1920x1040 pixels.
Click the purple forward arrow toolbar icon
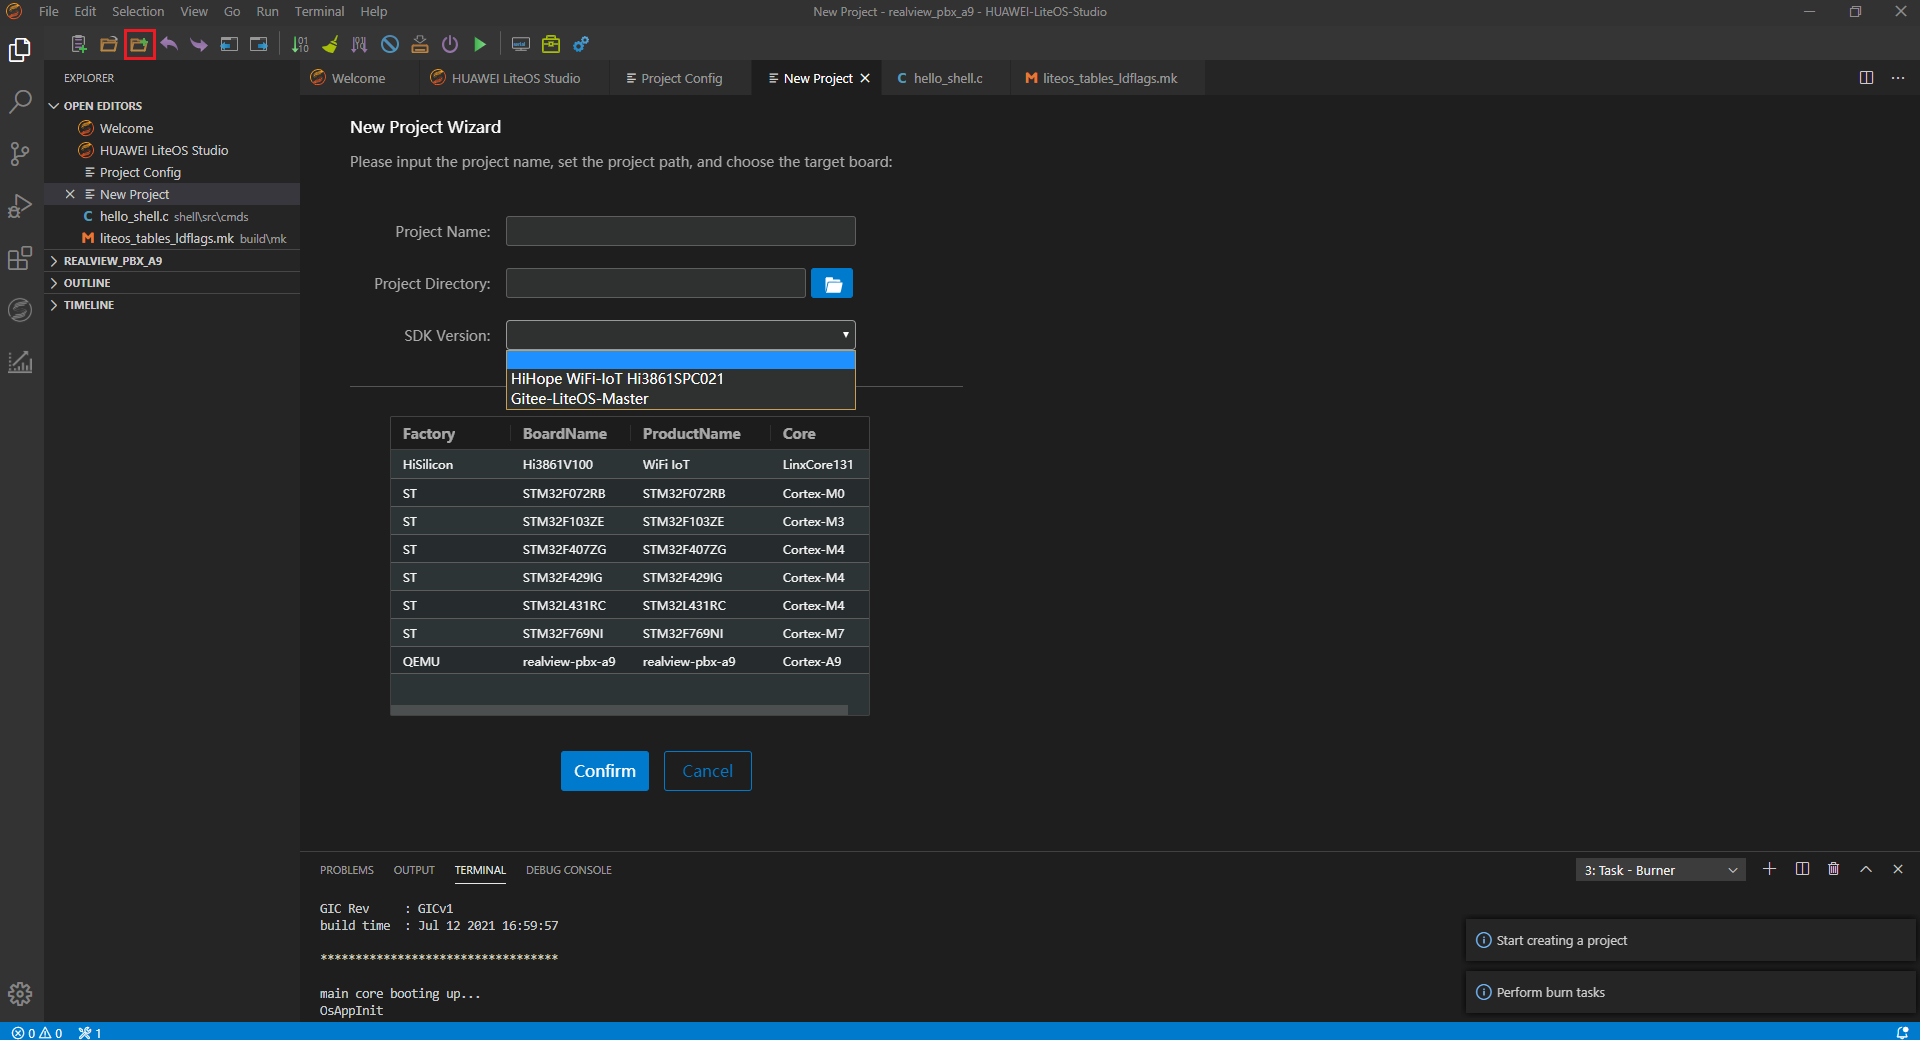[199, 44]
